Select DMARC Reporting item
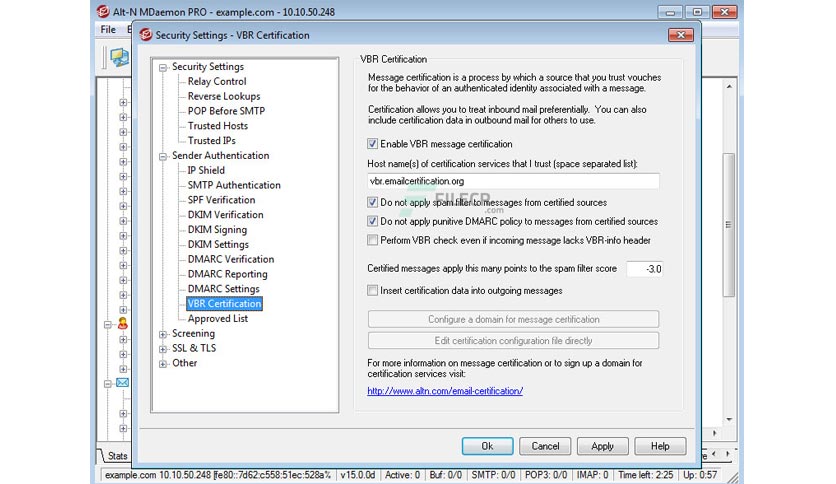Image resolution: width=836 pixels, height=484 pixels. click(x=228, y=275)
